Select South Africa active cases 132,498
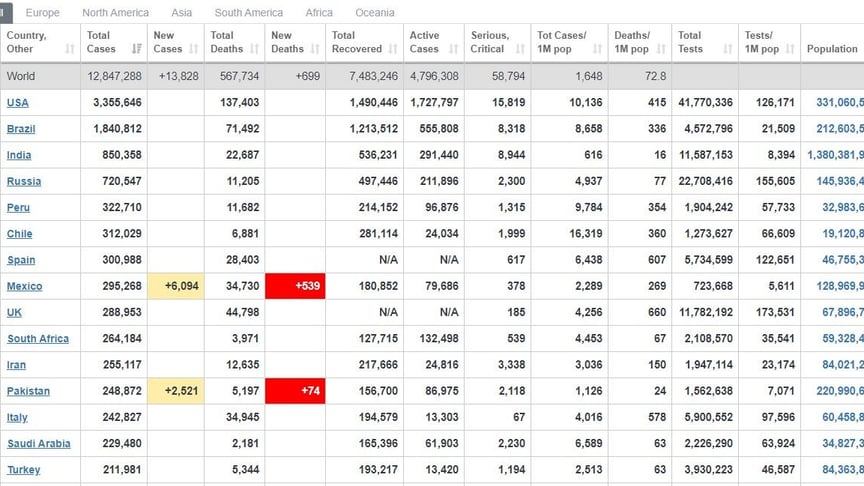This screenshot has width=864, height=486. click(x=439, y=339)
